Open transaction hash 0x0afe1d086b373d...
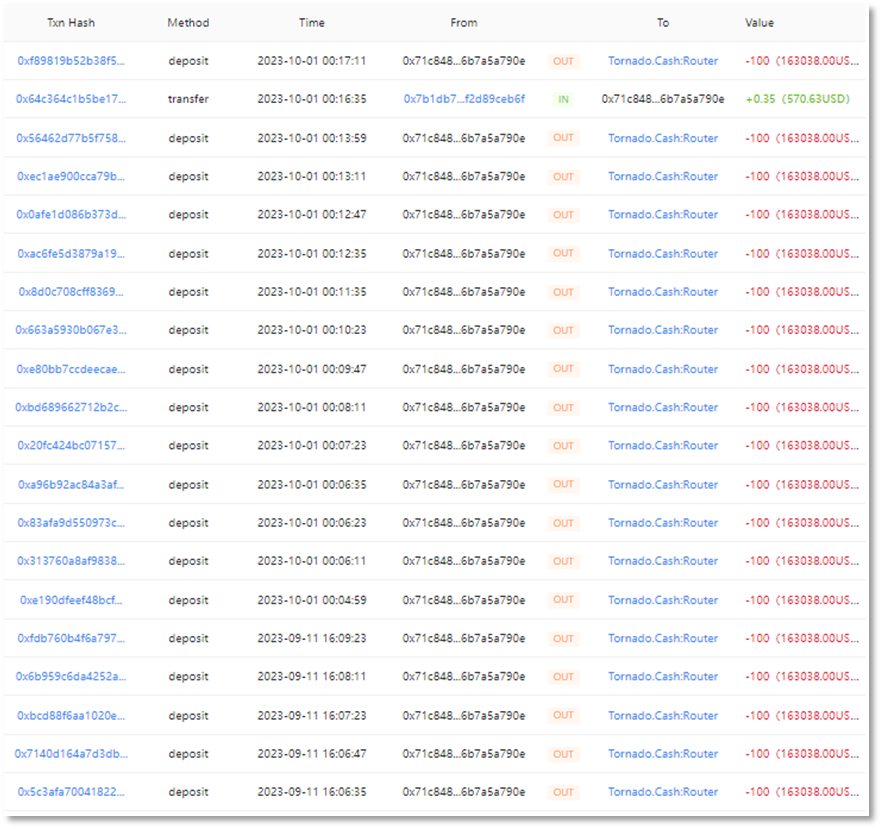The width and height of the screenshot is (882, 829). pyautogui.click(x=71, y=214)
